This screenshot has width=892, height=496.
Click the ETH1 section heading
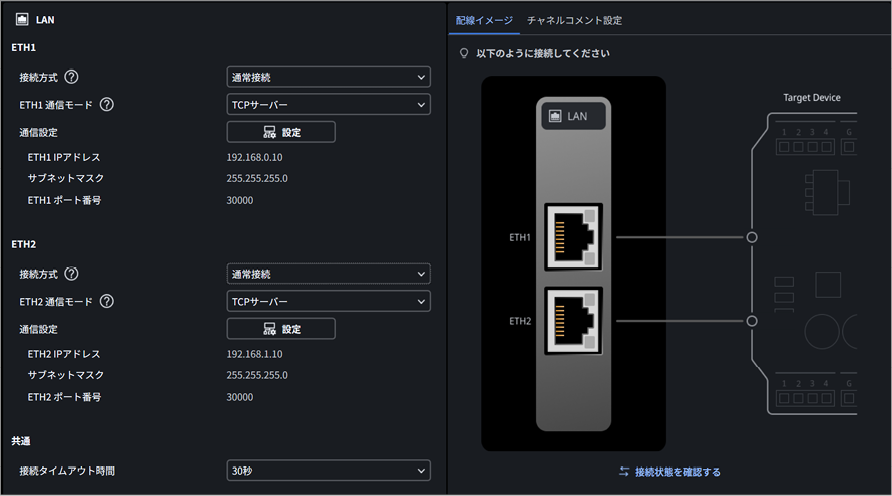[23, 47]
